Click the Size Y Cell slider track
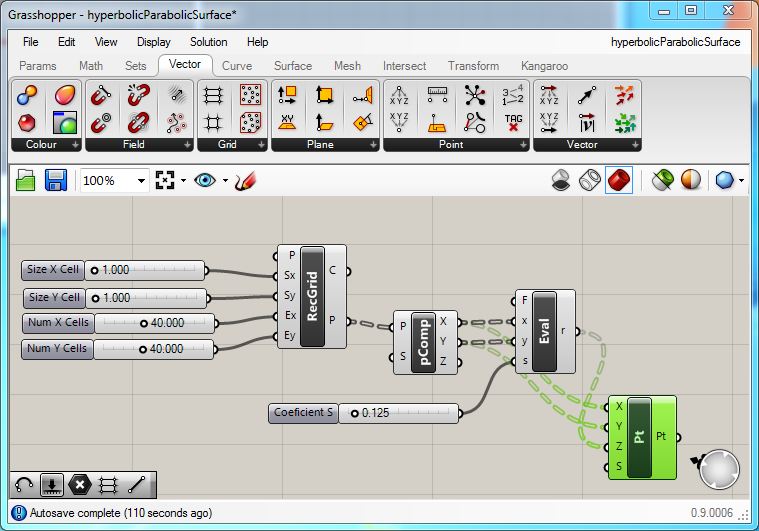This screenshot has width=759, height=531. click(x=146, y=298)
